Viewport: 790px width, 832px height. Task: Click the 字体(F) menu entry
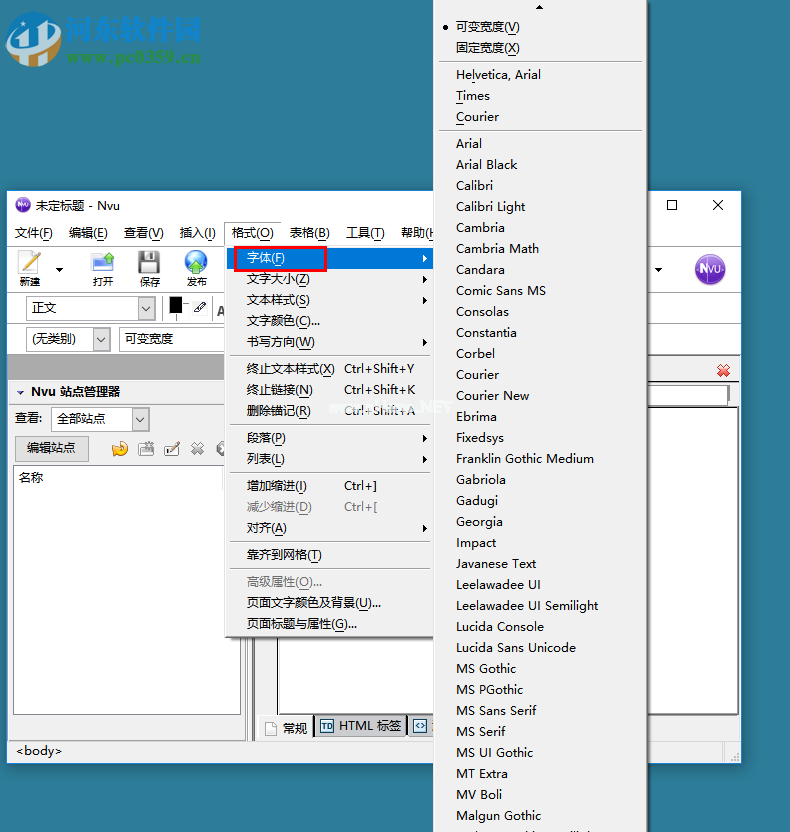[x=330, y=258]
